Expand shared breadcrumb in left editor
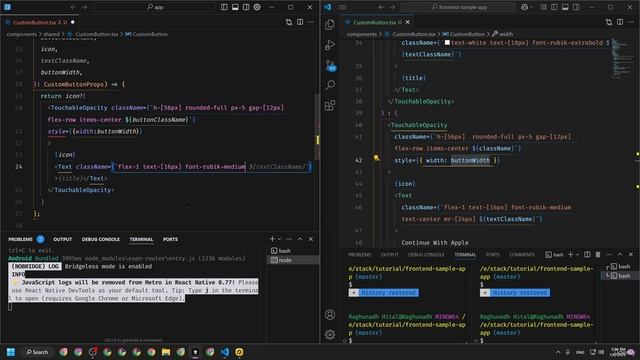The height and width of the screenshot is (360, 640). (x=51, y=34)
